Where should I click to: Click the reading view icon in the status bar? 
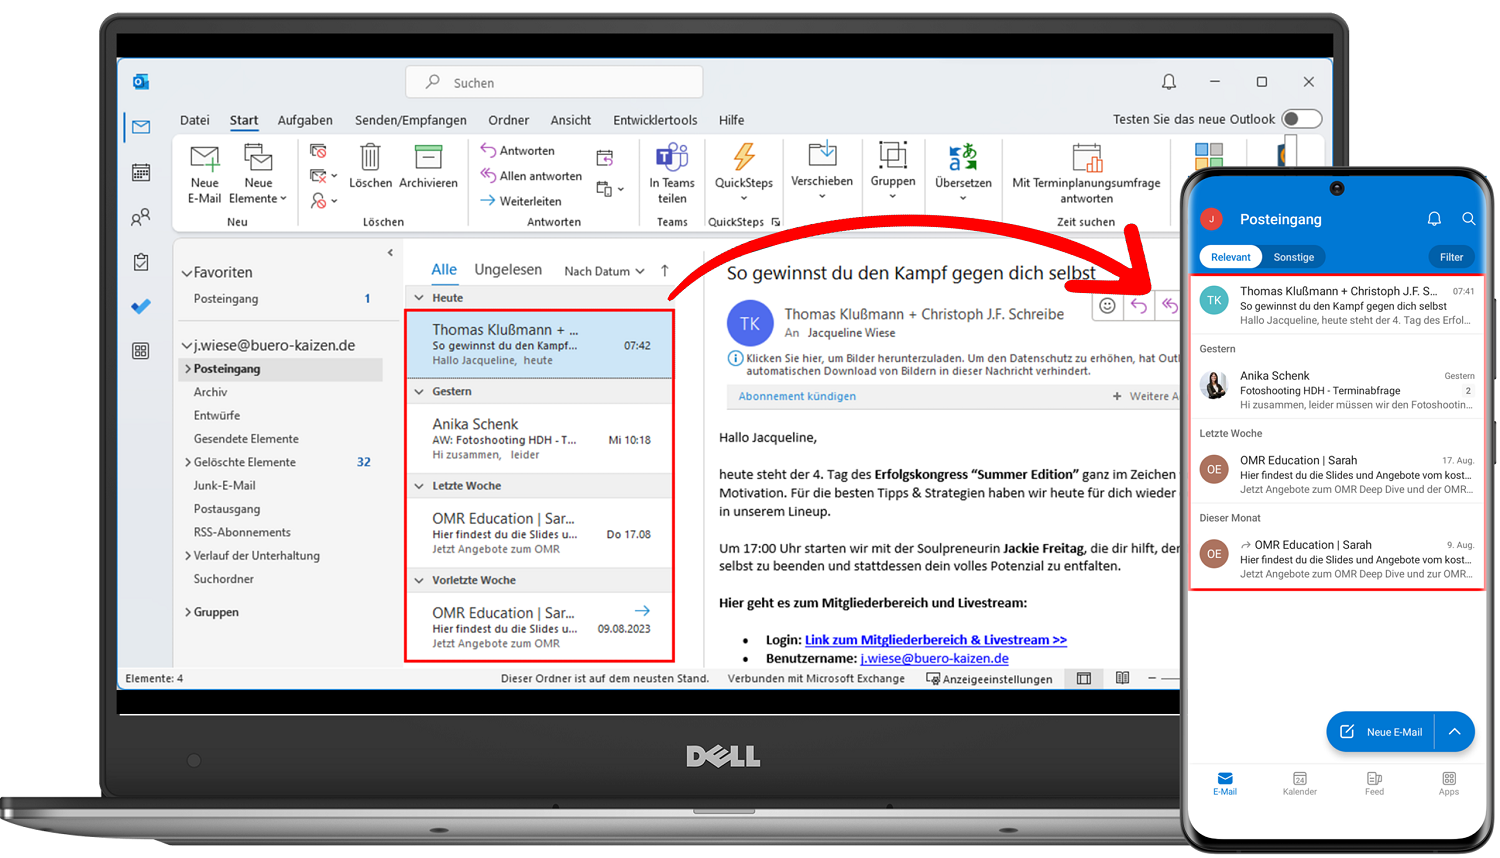[x=1123, y=678]
